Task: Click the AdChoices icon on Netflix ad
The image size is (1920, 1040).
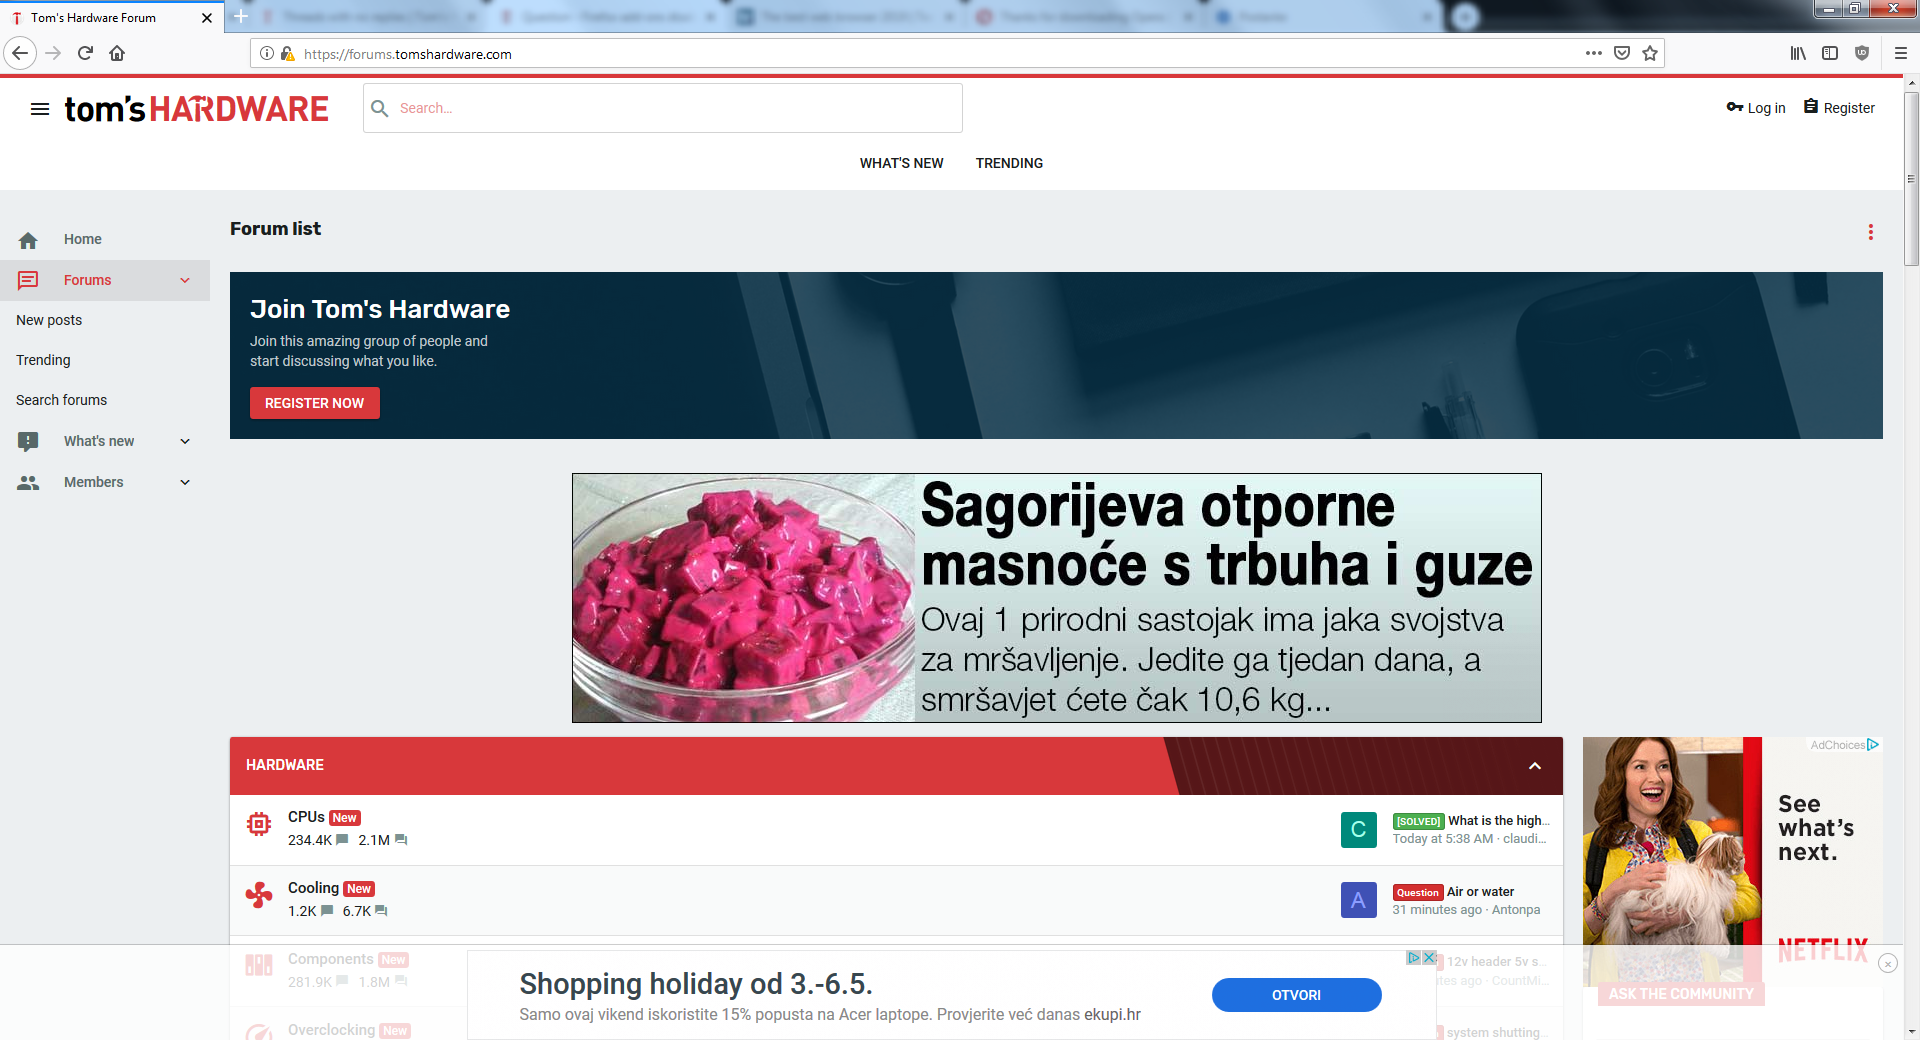Action: tap(1873, 745)
